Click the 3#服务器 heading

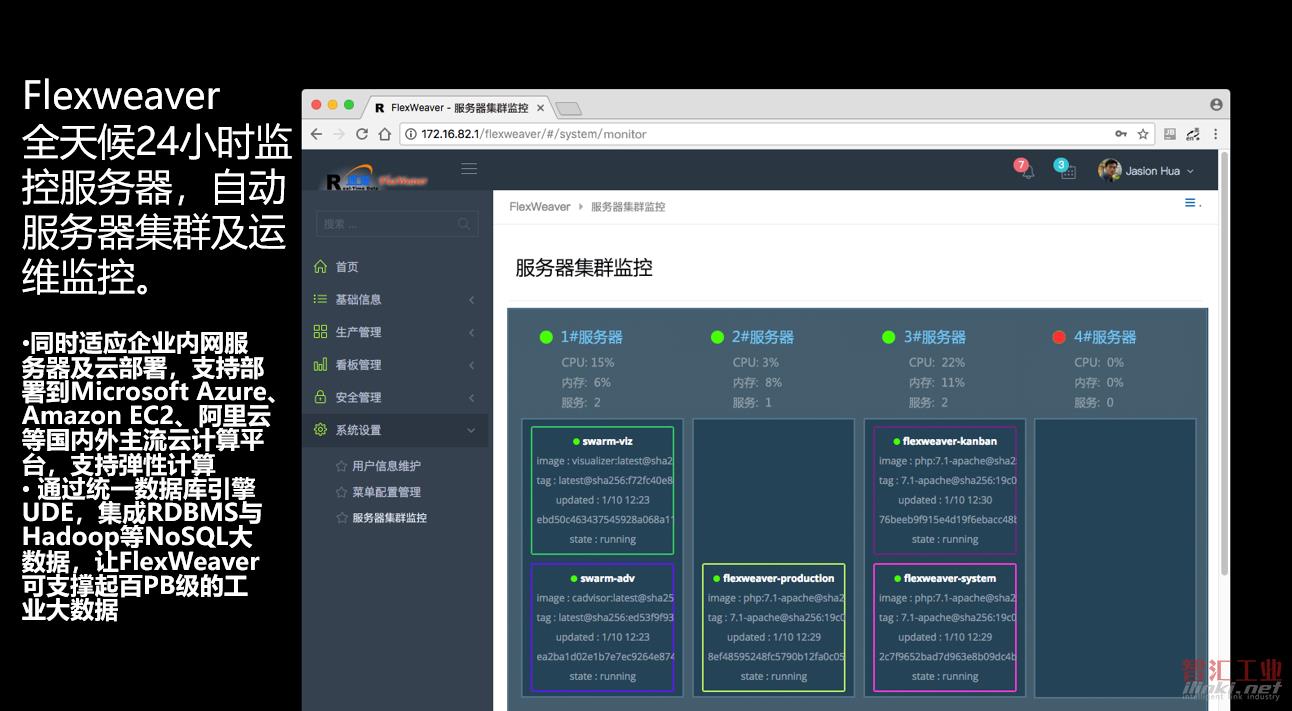pos(934,337)
